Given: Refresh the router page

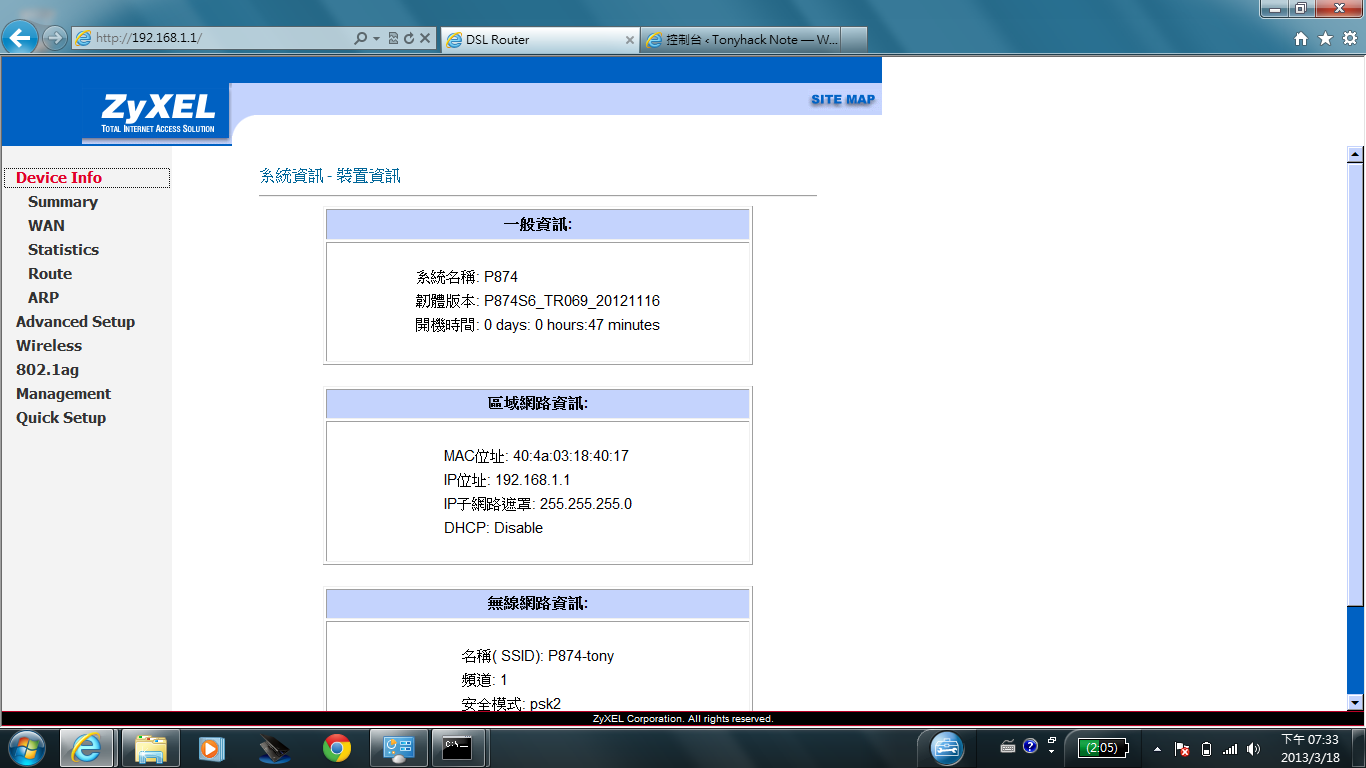Looking at the screenshot, I should coord(408,38).
